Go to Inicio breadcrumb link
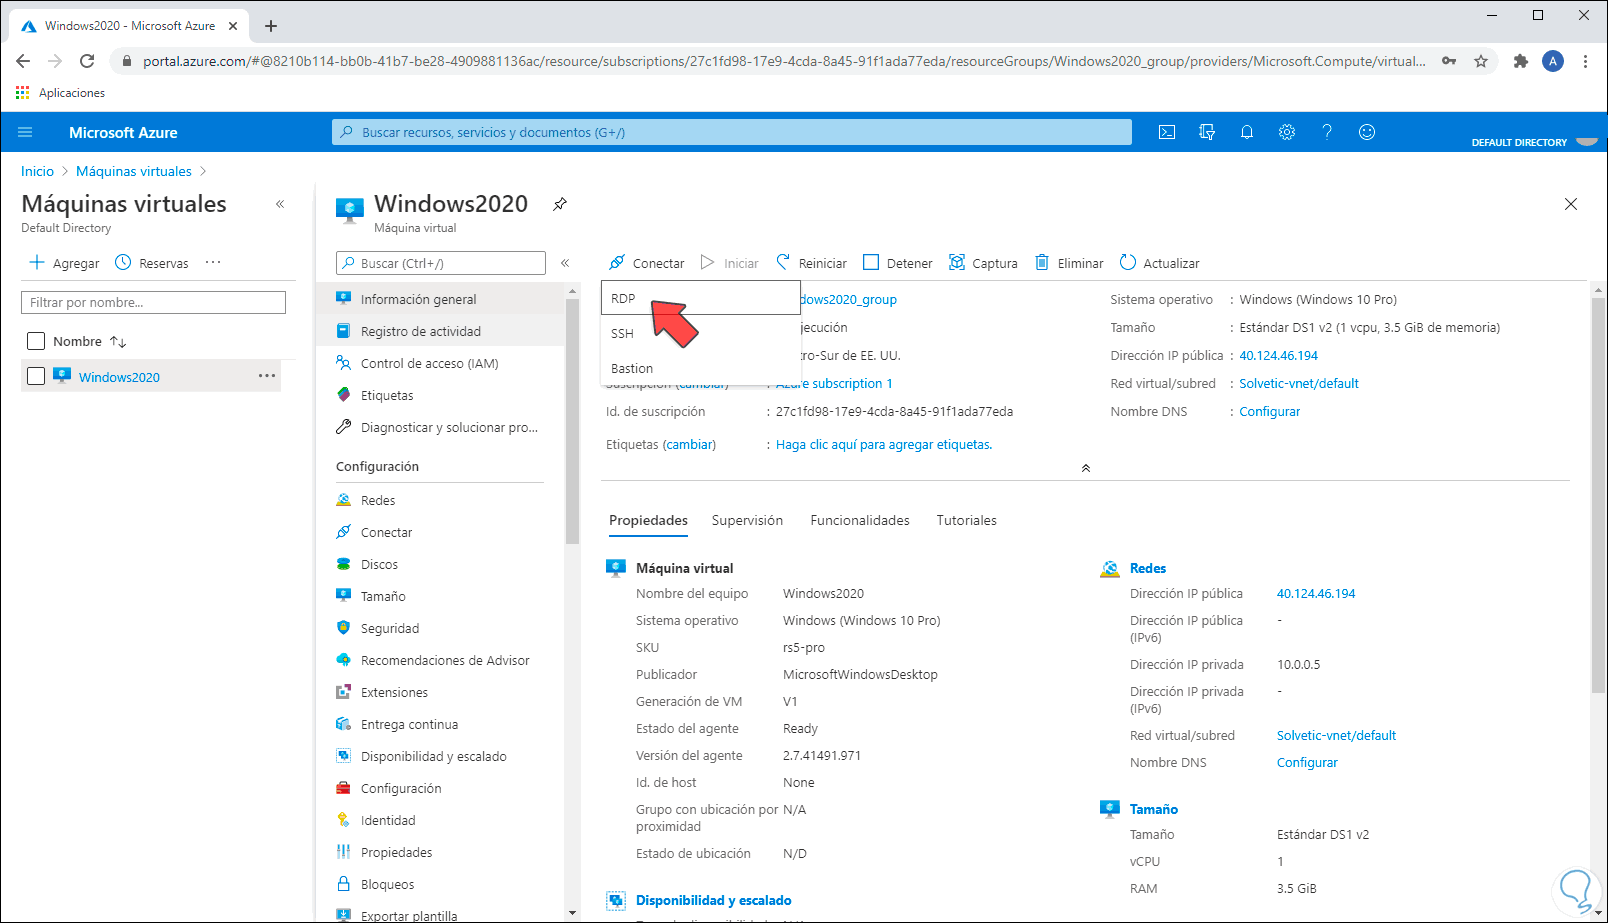Image resolution: width=1608 pixels, height=923 pixels. tap(38, 171)
